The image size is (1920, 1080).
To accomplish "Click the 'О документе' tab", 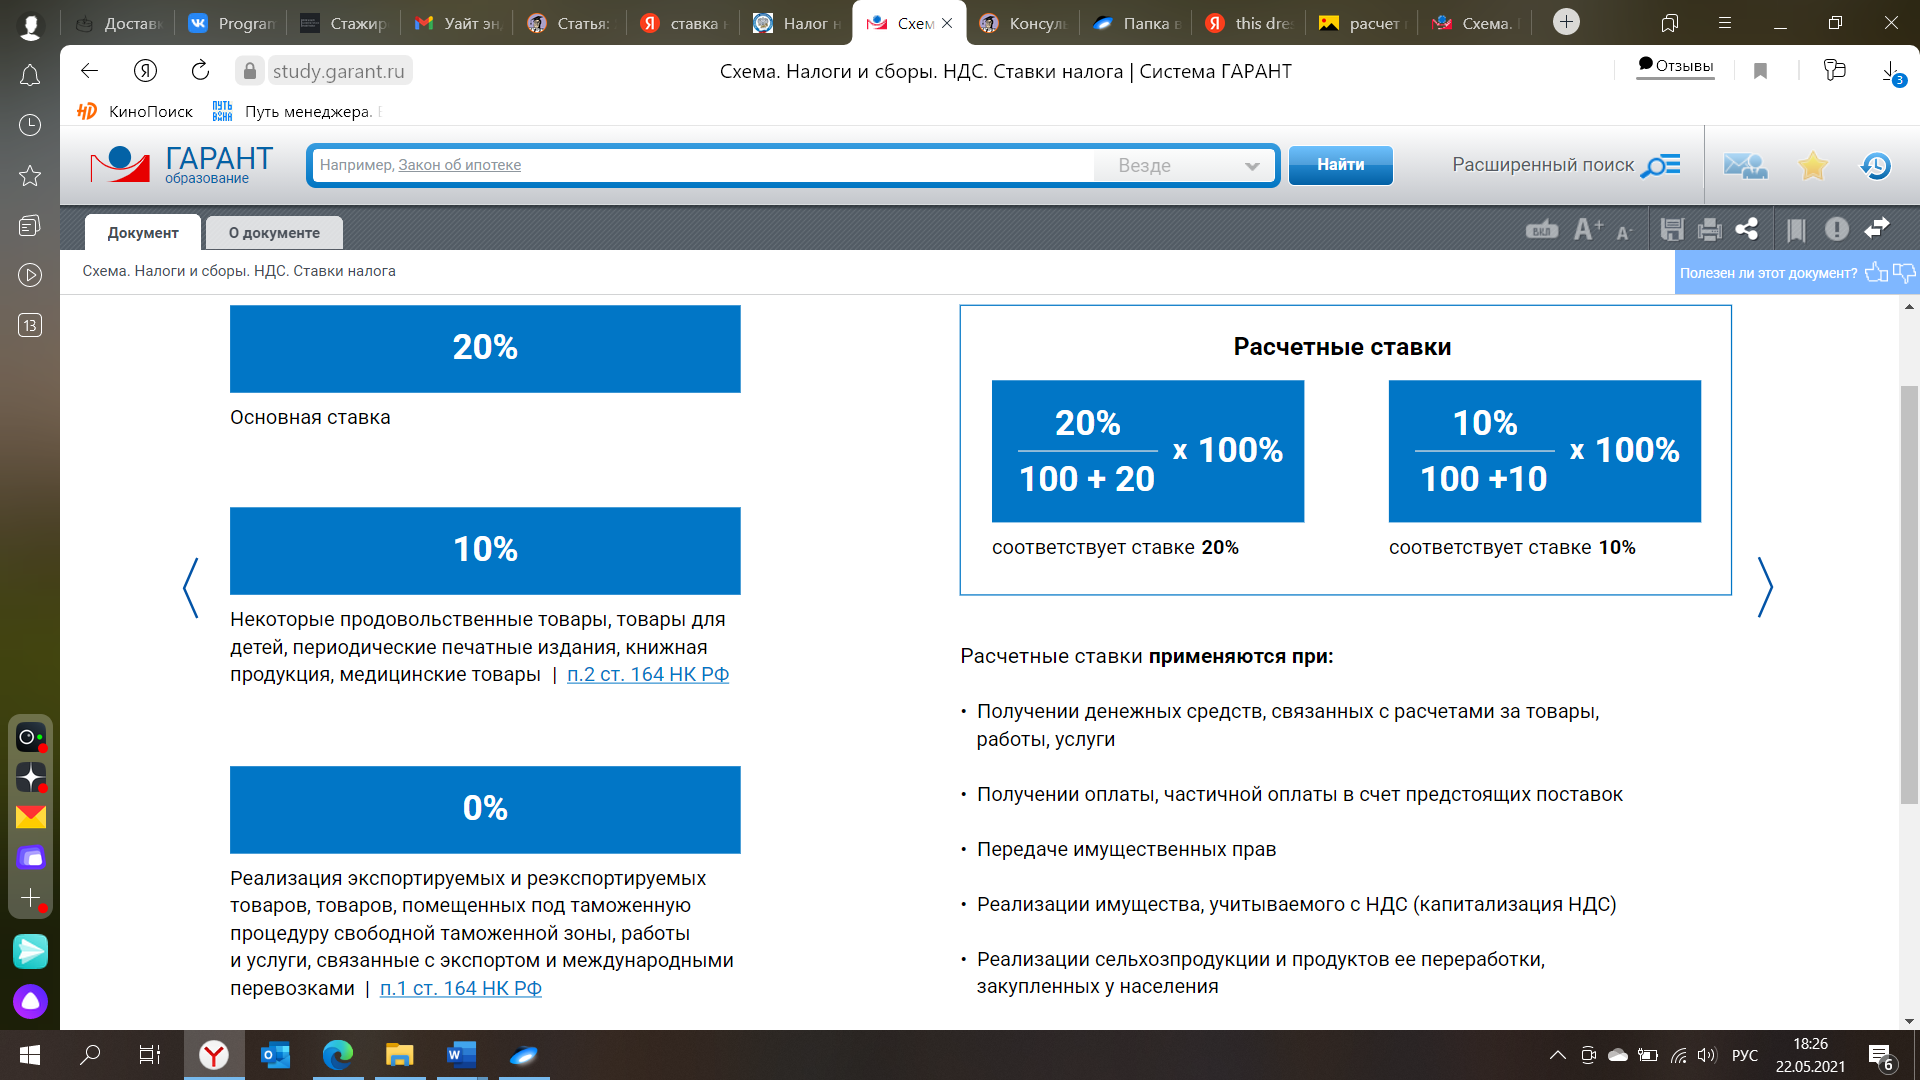I will click(273, 232).
